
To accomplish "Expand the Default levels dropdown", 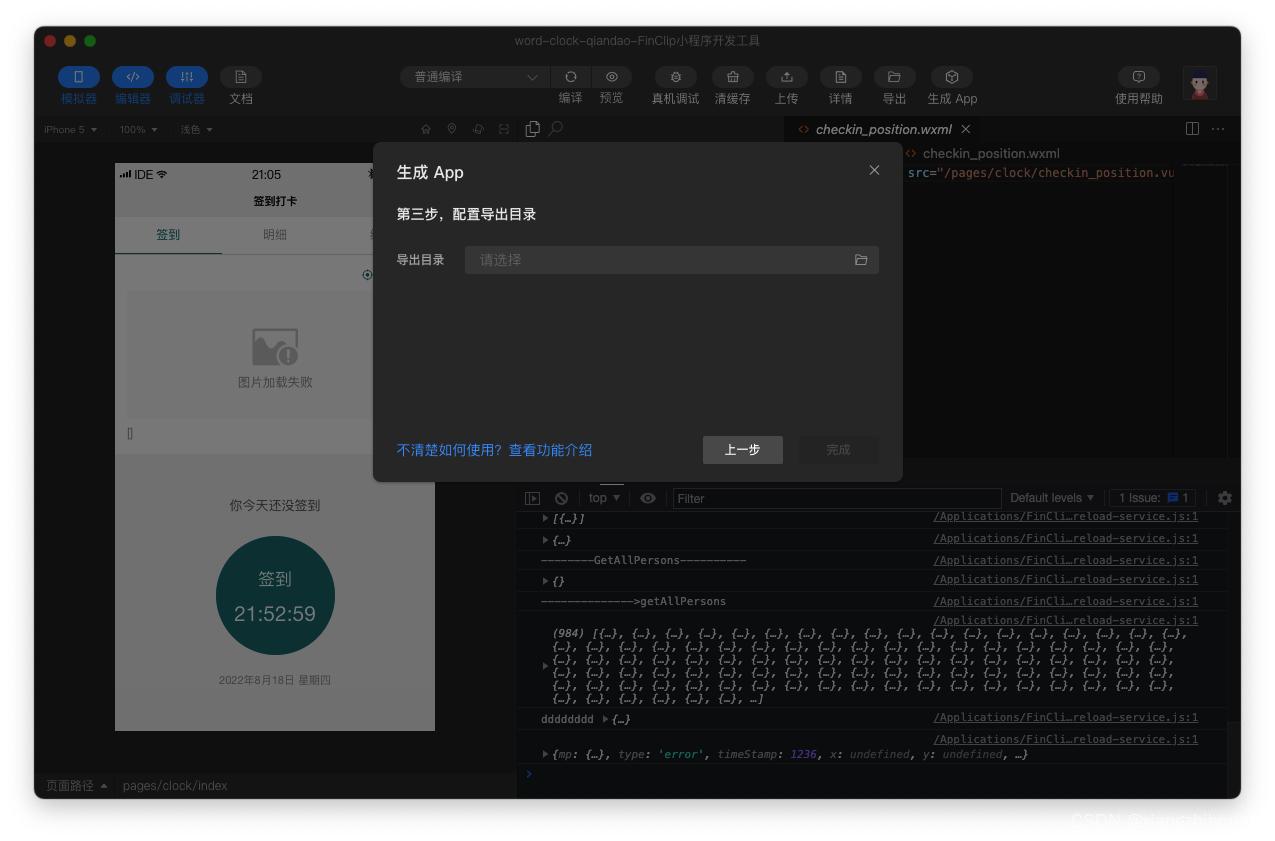I will coord(1051,498).
